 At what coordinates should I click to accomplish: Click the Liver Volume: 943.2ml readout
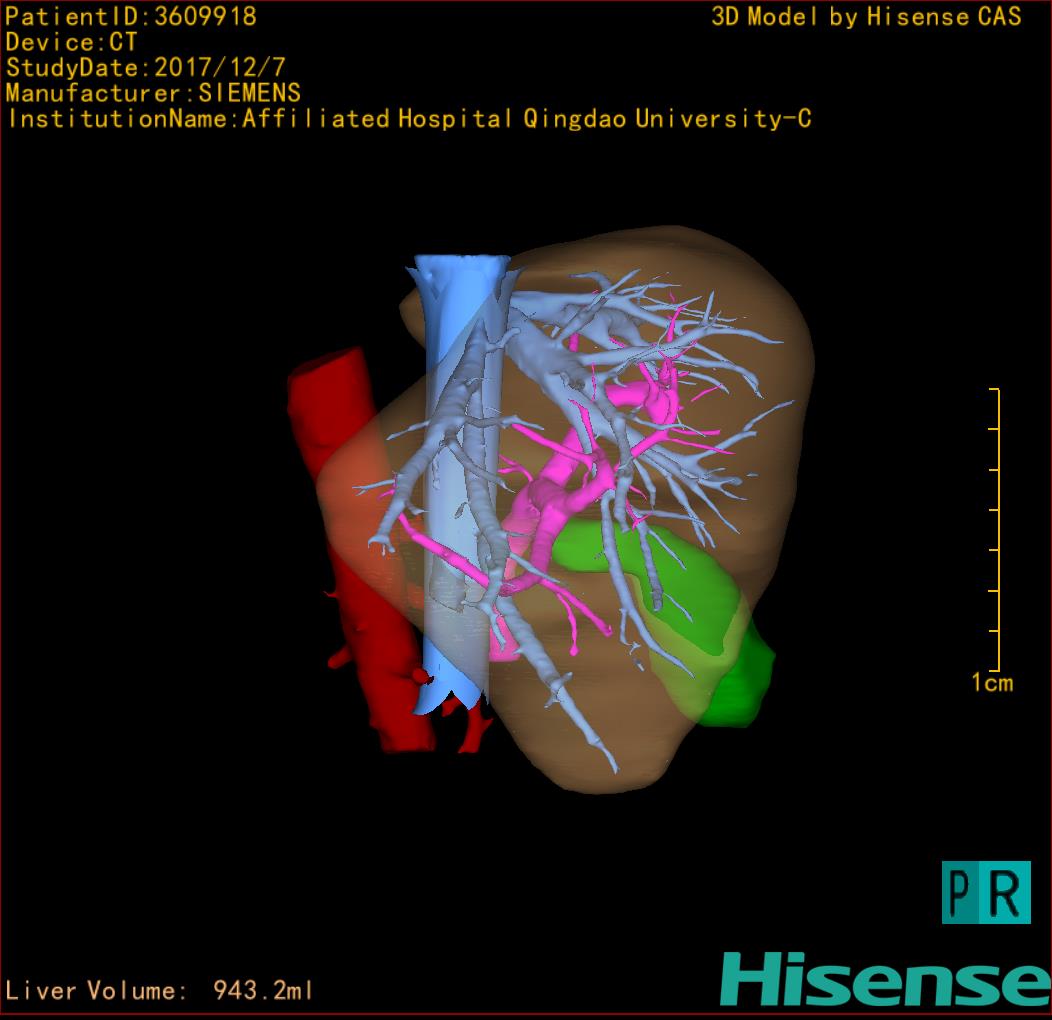pyautogui.click(x=159, y=990)
